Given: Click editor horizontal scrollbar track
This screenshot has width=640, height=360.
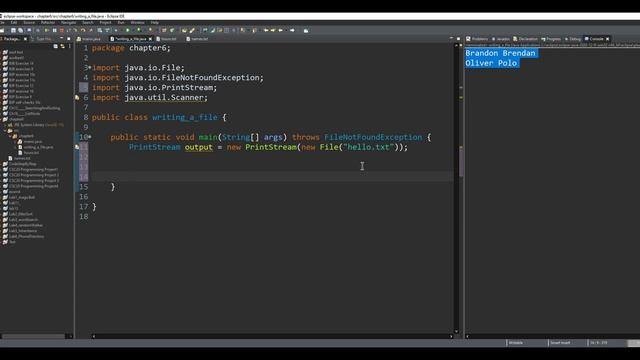Looking at the screenshot, I should (x=272, y=336).
